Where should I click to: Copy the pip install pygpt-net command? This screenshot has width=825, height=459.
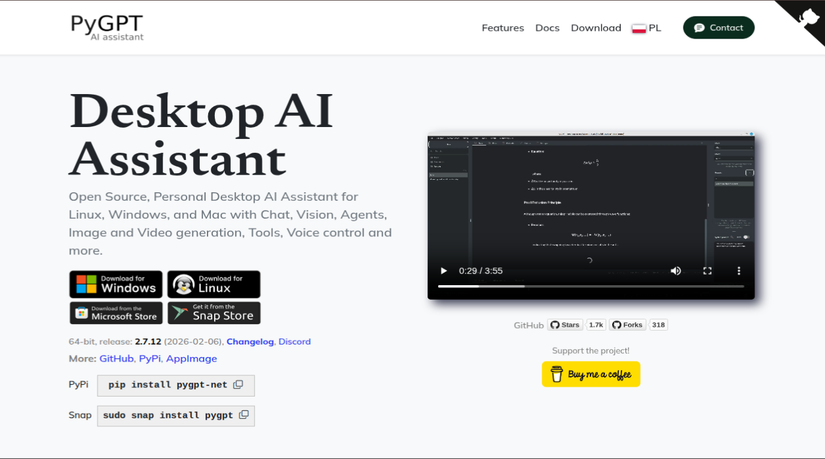click(238, 385)
